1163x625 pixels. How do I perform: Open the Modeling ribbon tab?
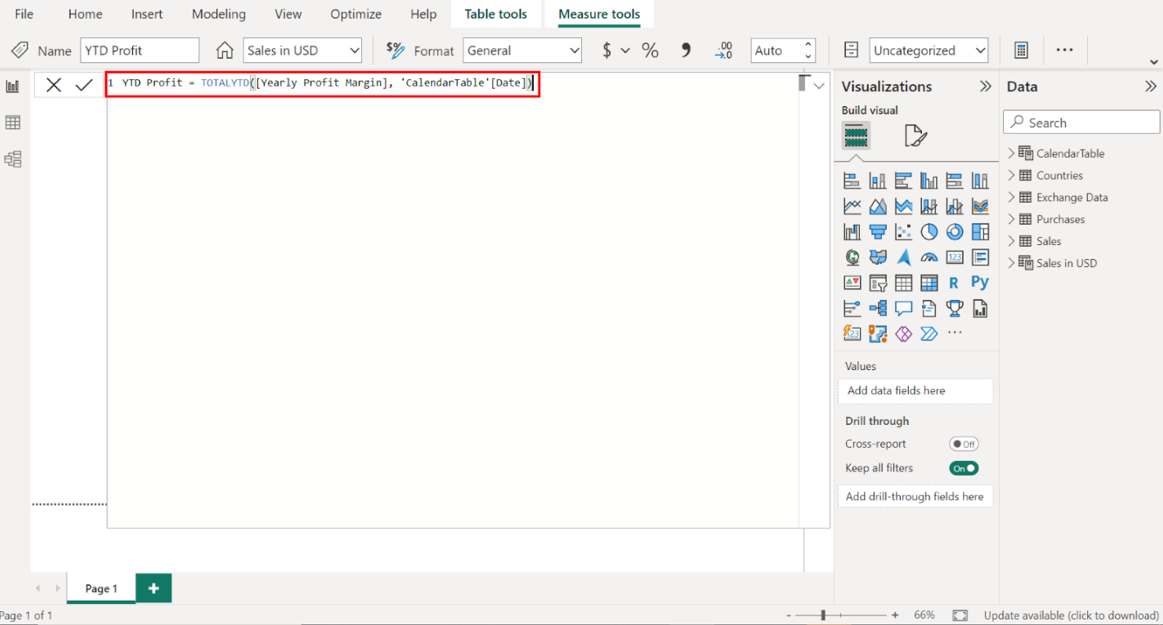(x=218, y=14)
